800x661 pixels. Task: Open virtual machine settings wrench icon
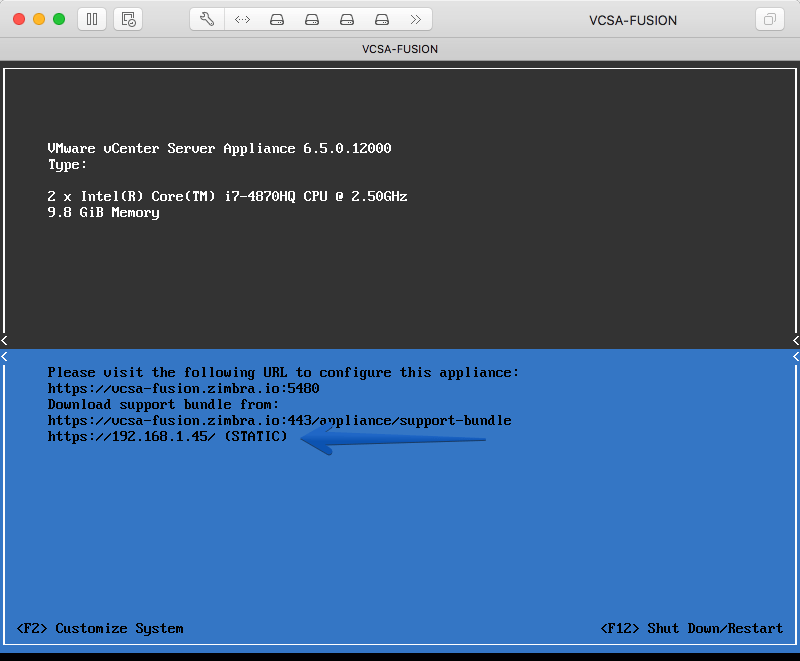[x=207, y=19]
